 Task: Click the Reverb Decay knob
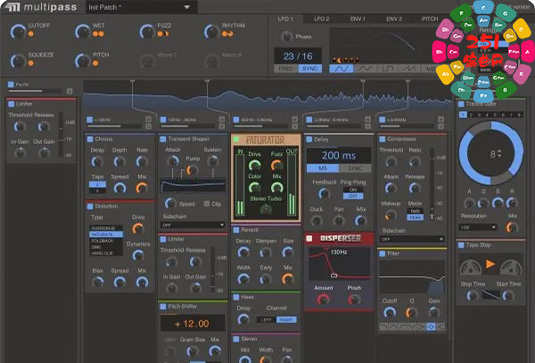pyautogui.click(x=243, y=252)
